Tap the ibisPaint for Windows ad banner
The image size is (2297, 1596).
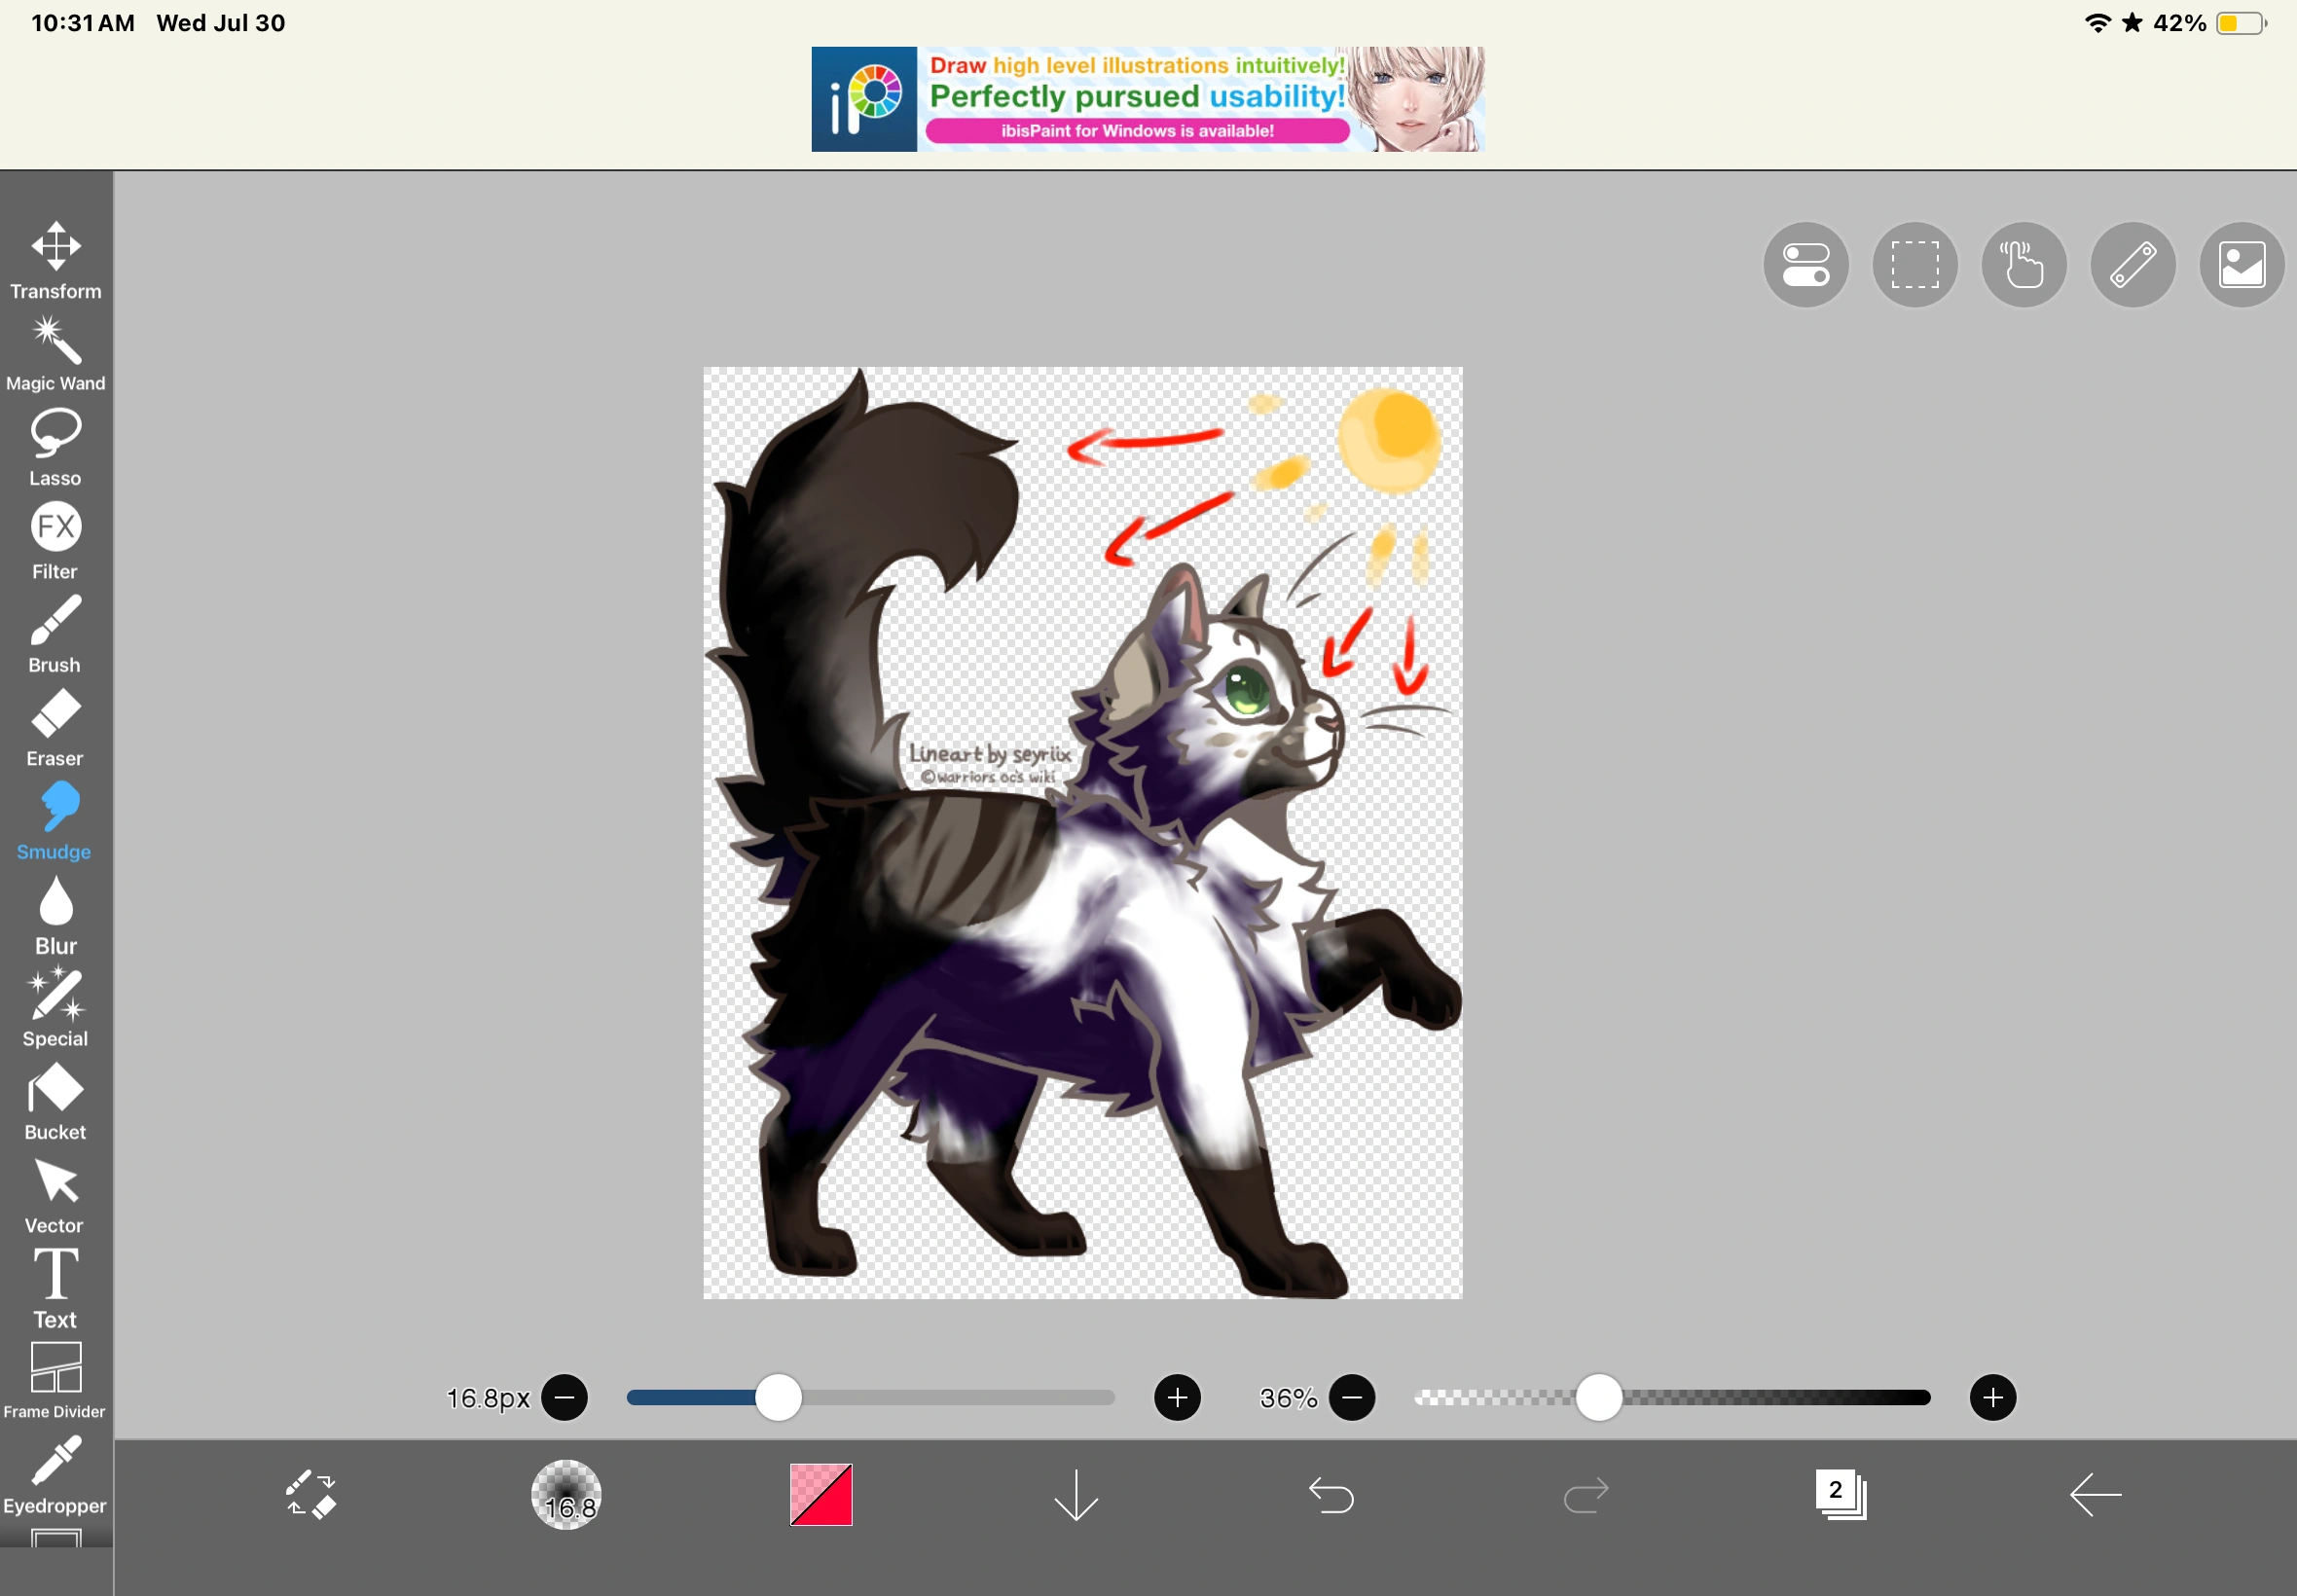[1147, 99]
